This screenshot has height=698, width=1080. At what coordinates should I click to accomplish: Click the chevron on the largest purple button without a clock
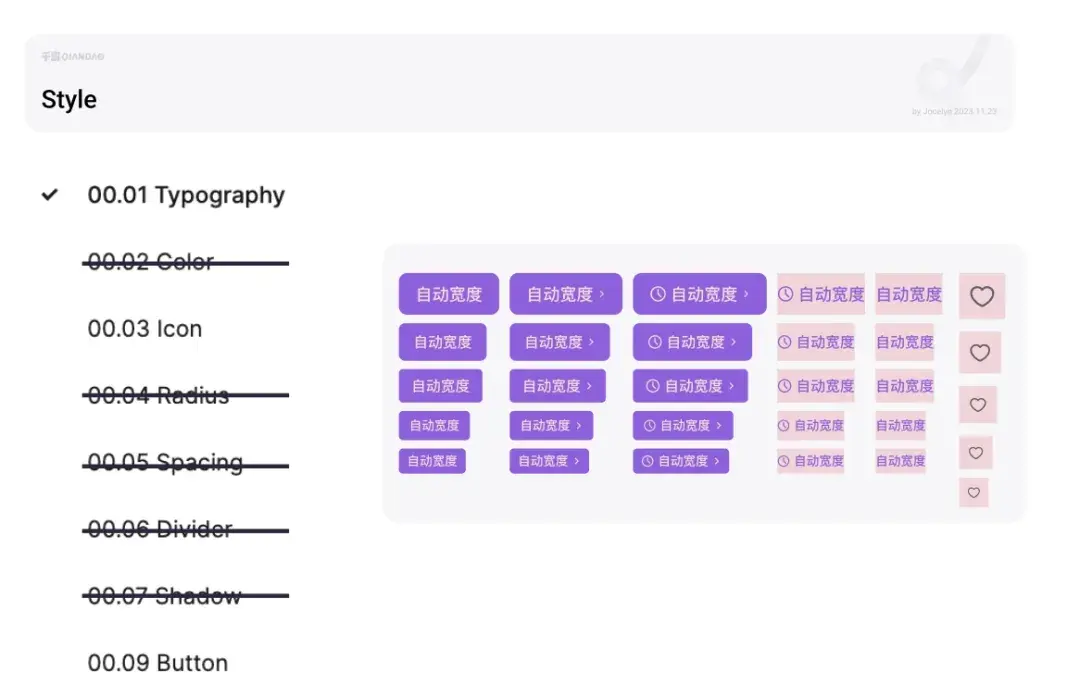click(602, 294)
